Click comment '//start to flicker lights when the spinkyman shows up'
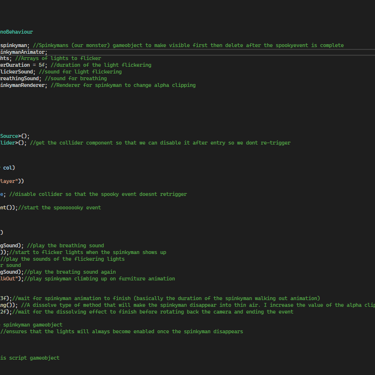This screenshot has height=375, width=375. pos(88,252)
